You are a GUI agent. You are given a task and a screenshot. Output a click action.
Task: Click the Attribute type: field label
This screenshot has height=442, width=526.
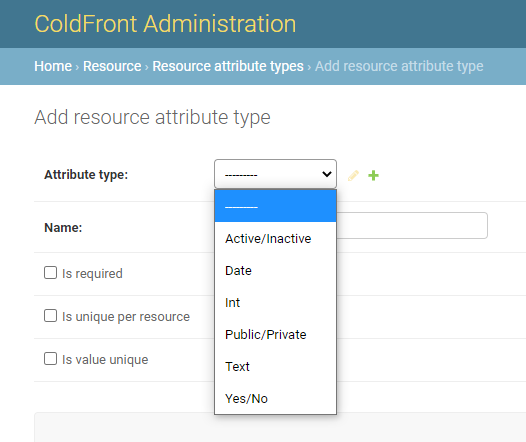coord(86,175)
